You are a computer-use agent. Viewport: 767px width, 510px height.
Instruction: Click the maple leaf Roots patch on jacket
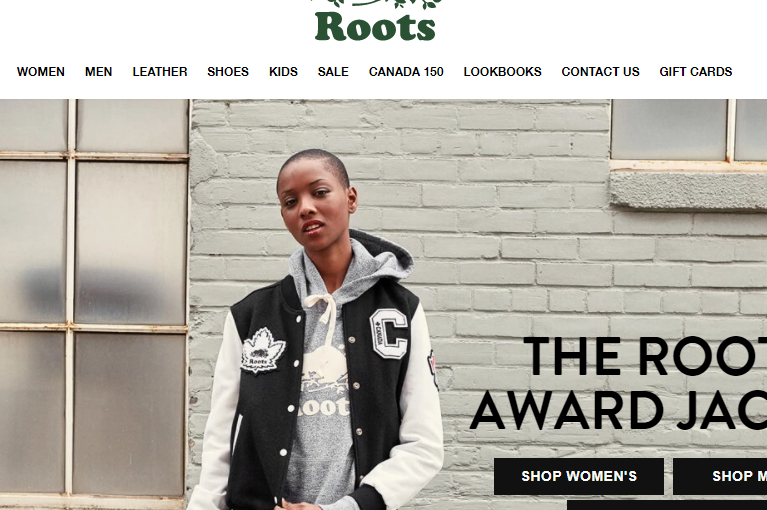pyautogui.click(x=263, y=350)
